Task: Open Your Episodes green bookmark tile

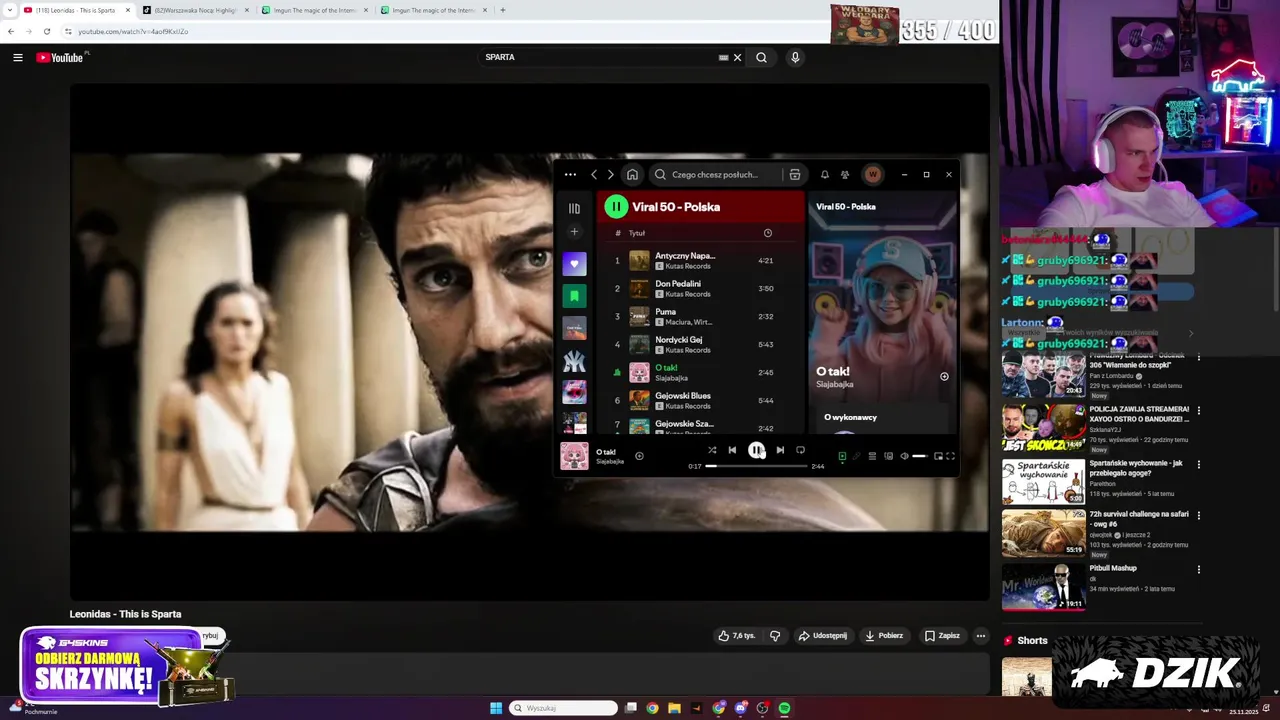Action: coord(574,296)
